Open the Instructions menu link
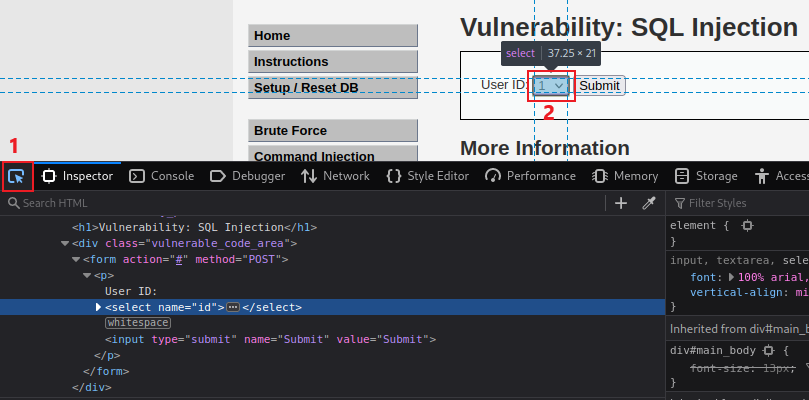809x400 pixels. click(333, 61)
